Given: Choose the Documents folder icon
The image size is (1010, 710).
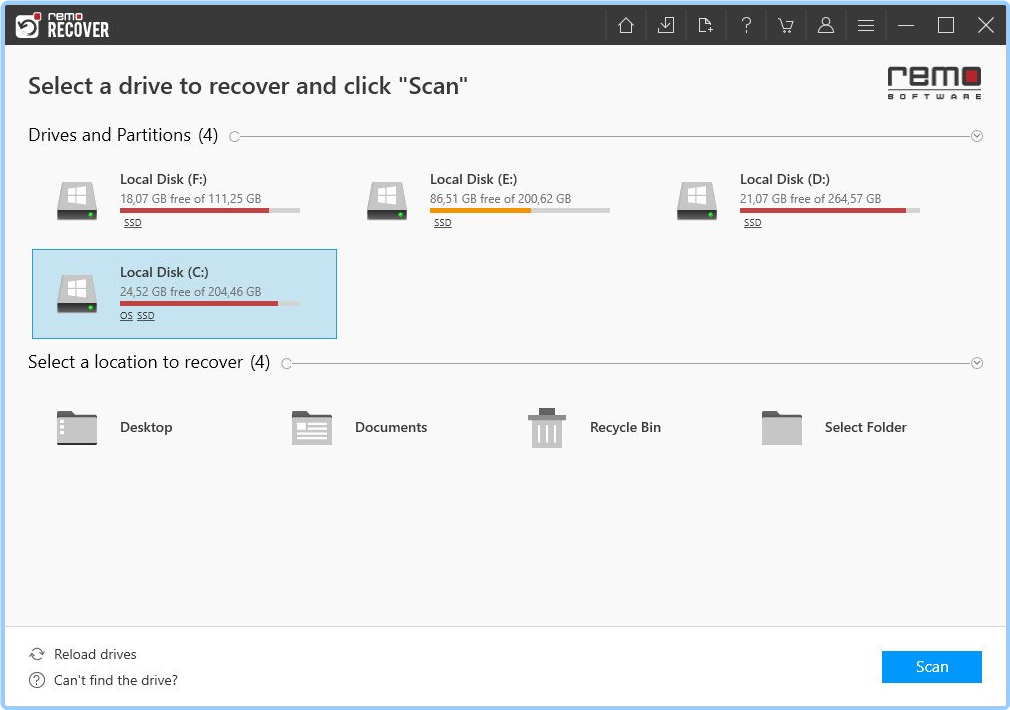Looking at the screenshot, I should point(312,428).
